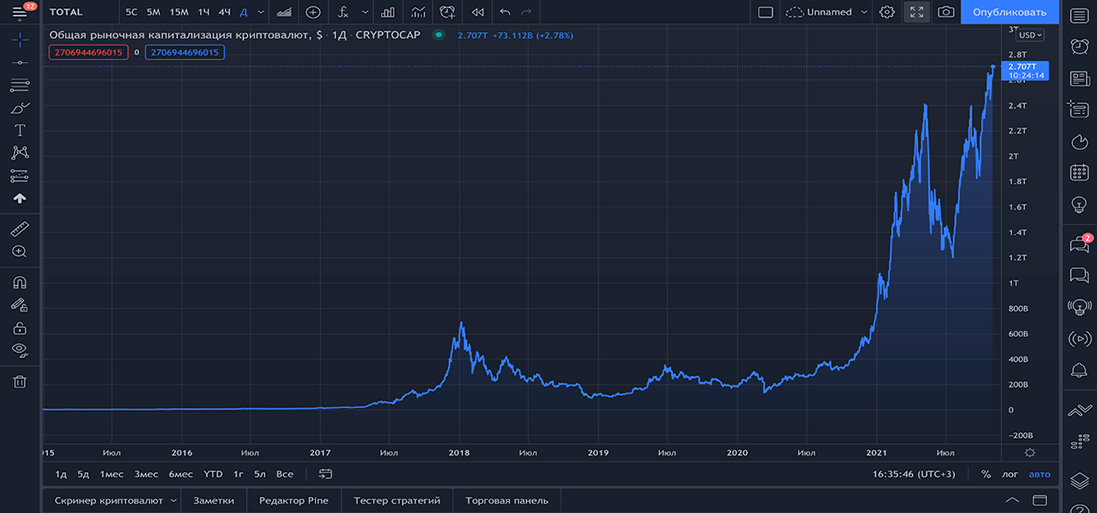Image resolution: width=1097 pixels, height=513 pixels.
Task: Toggle lock all drawing tools
Action: point(20,328)
